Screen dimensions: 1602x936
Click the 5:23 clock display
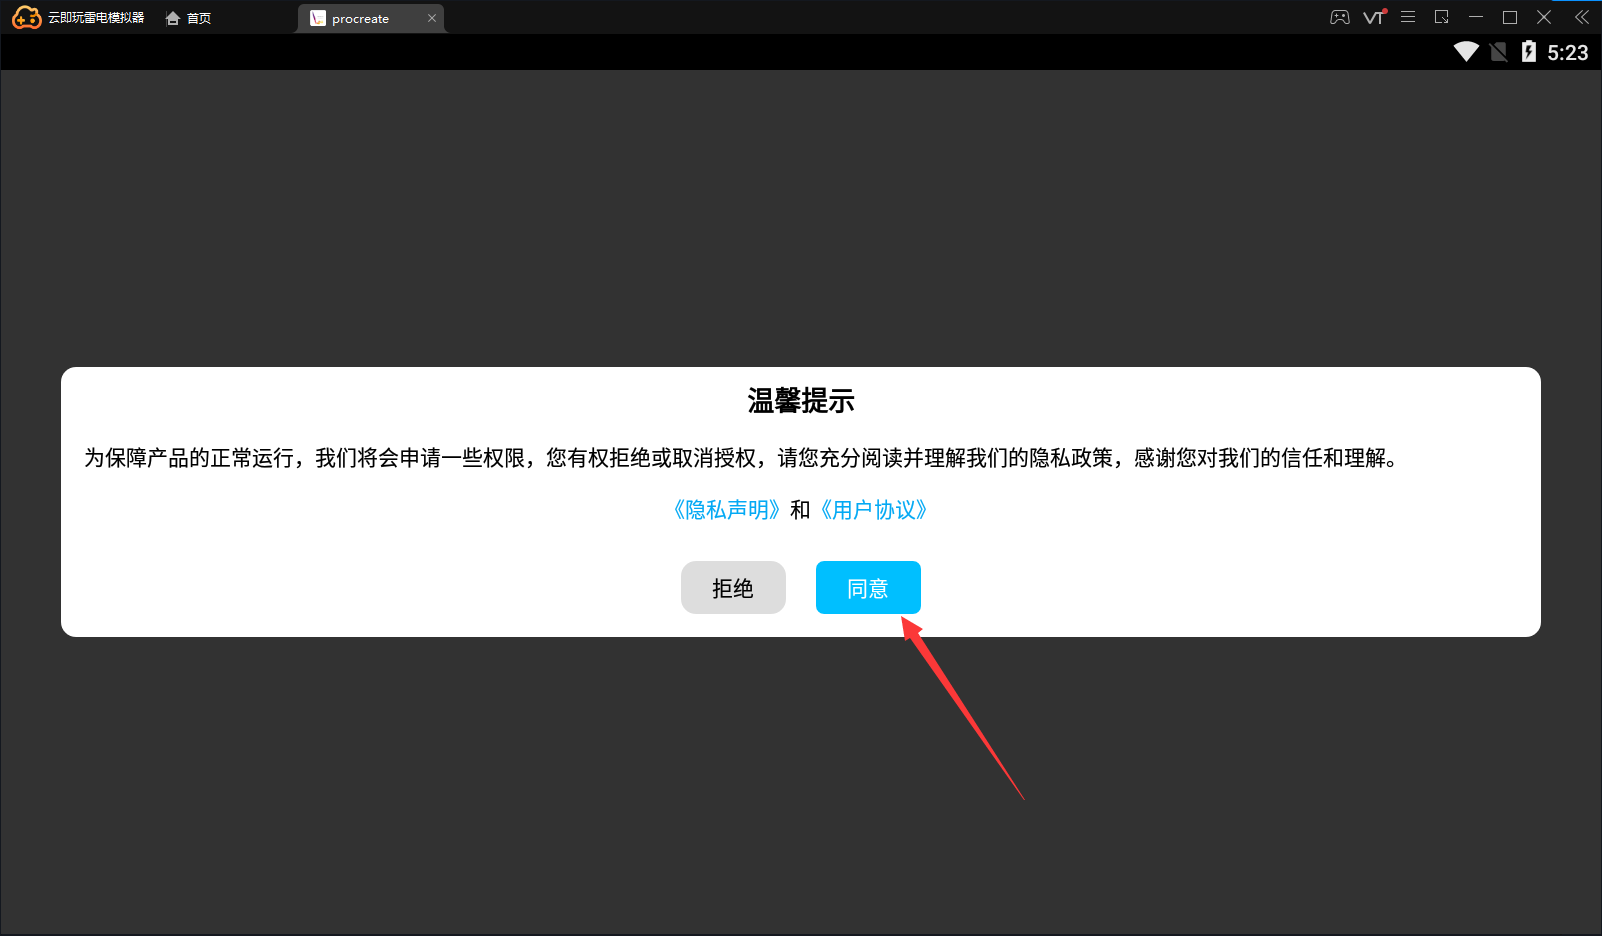1568,53
